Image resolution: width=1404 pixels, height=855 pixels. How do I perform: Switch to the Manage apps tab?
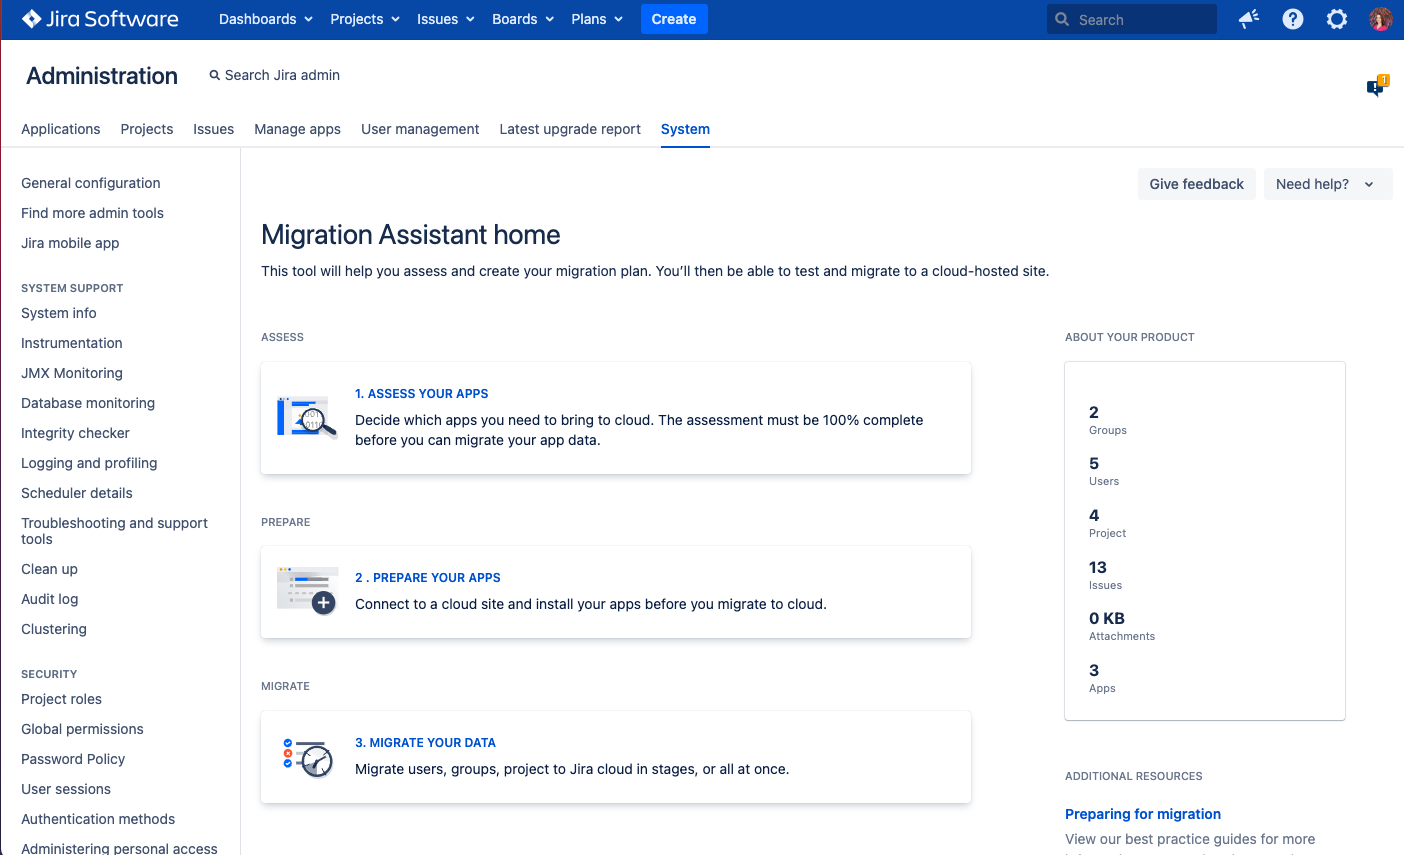pyautogui.click(x=298, y=129)
